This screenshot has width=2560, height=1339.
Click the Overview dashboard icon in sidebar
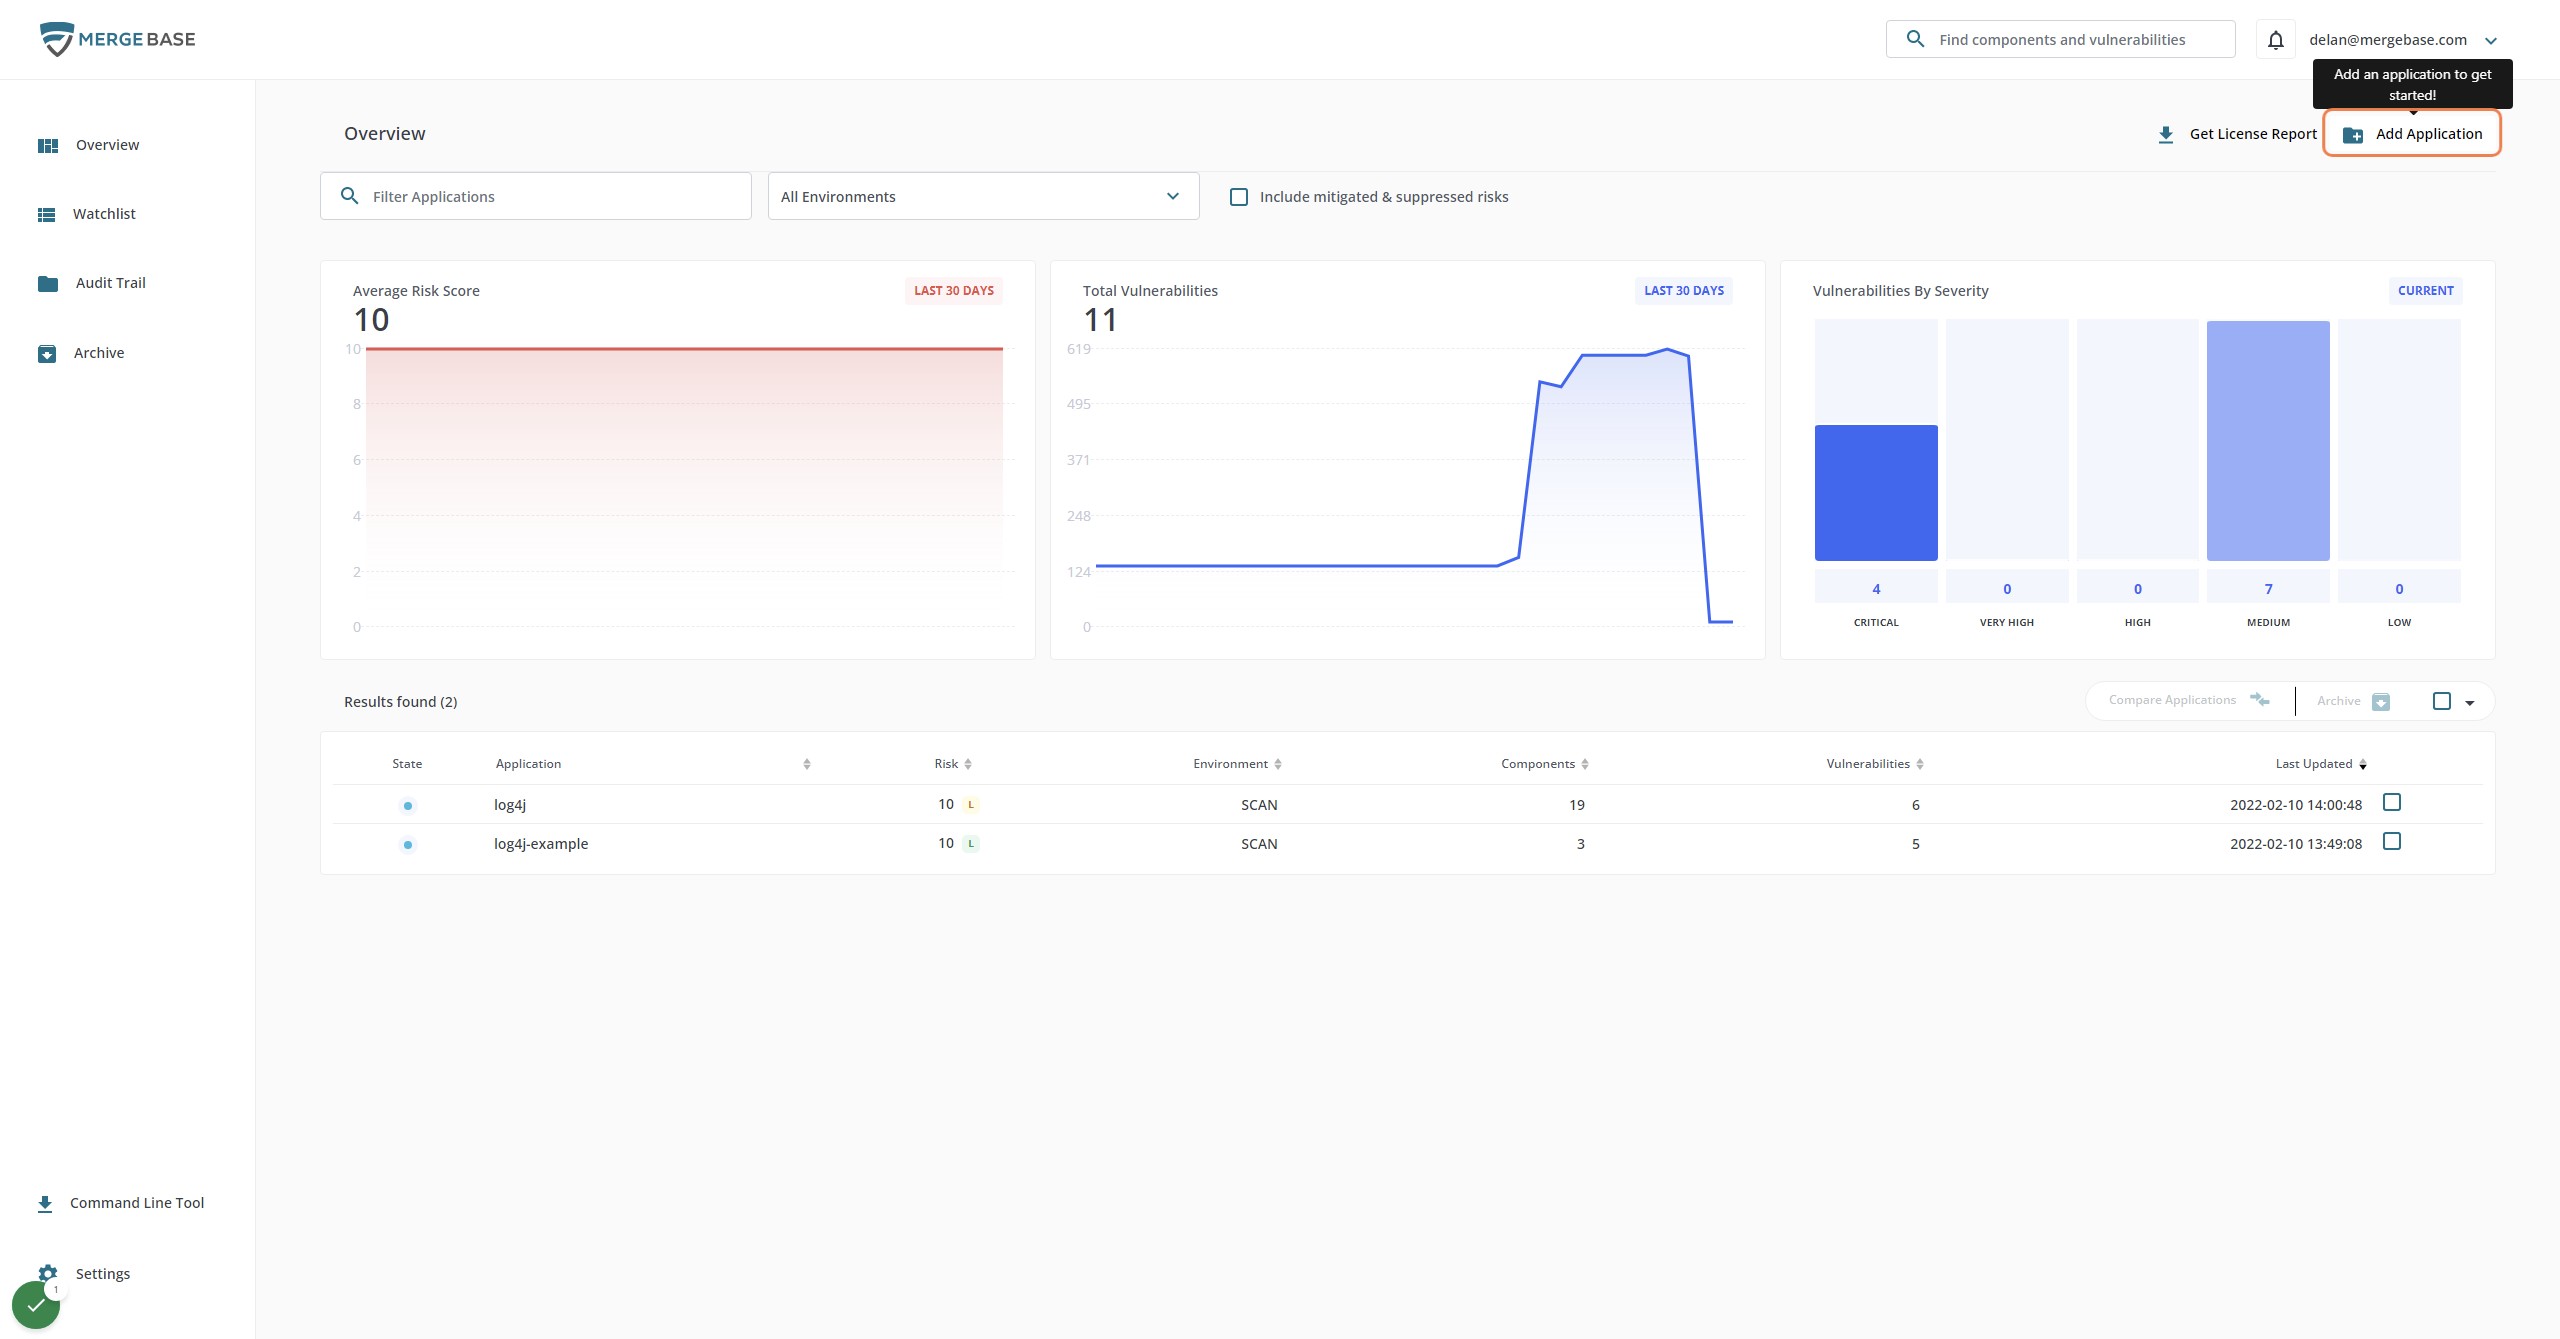(48, 146)
